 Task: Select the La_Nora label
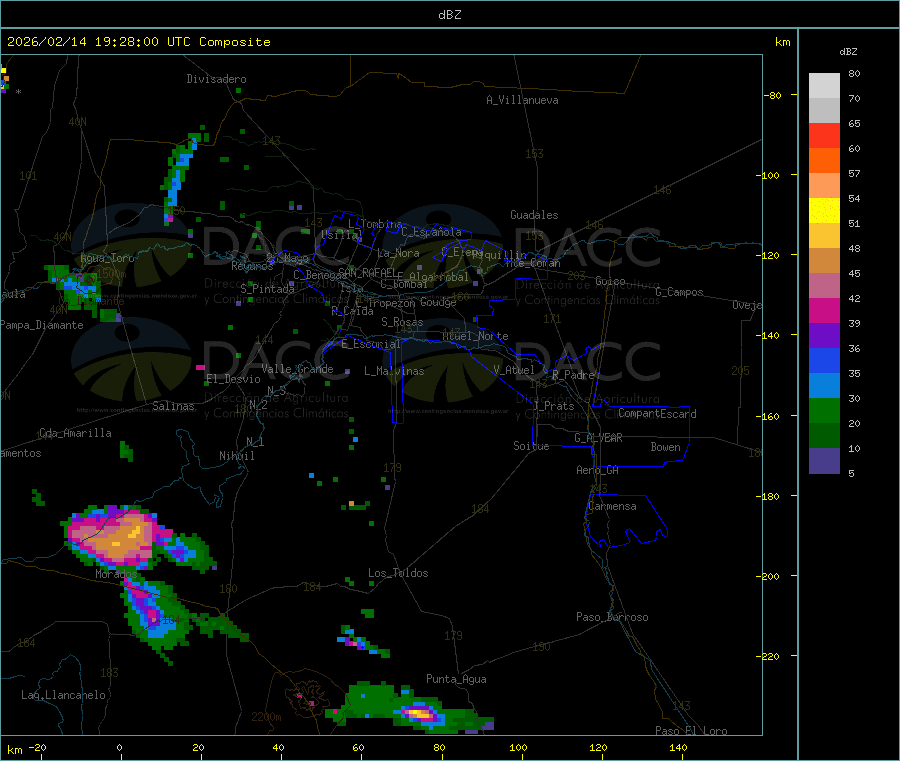398,253
